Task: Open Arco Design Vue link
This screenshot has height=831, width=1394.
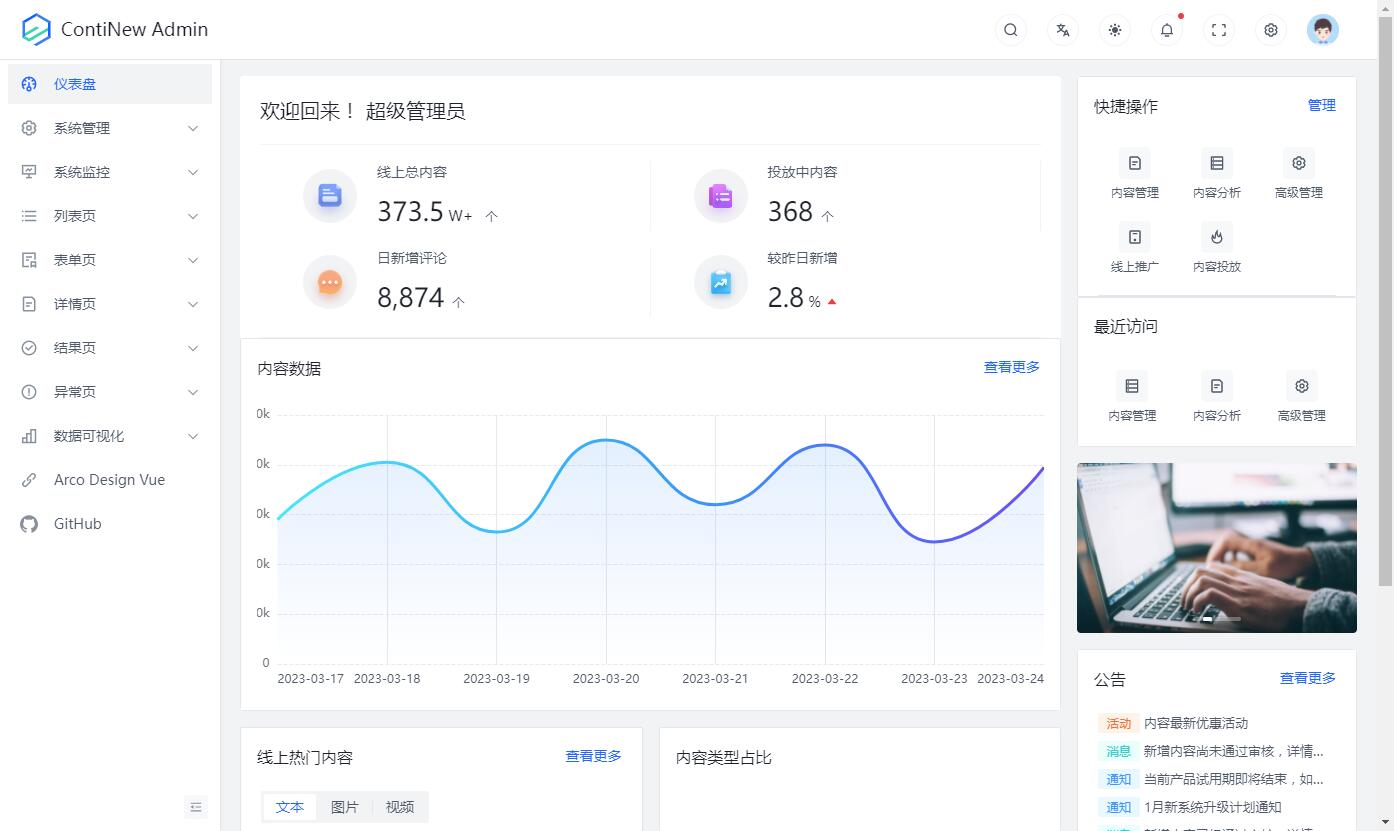Action: pyautogui.click(x=110, y=480)
